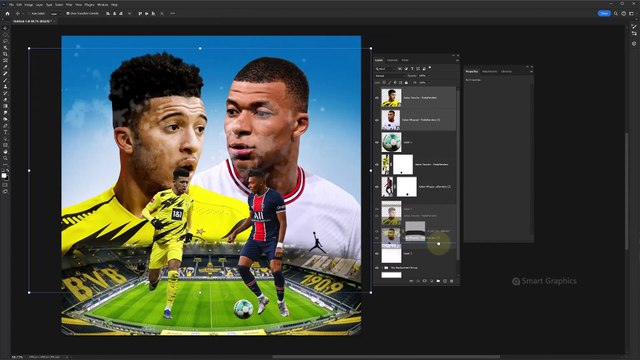Click the Kylian Mbappé full-body layer mask thumbnail
The height and width of the screenshot is (360, 640).
click(407, 187)
